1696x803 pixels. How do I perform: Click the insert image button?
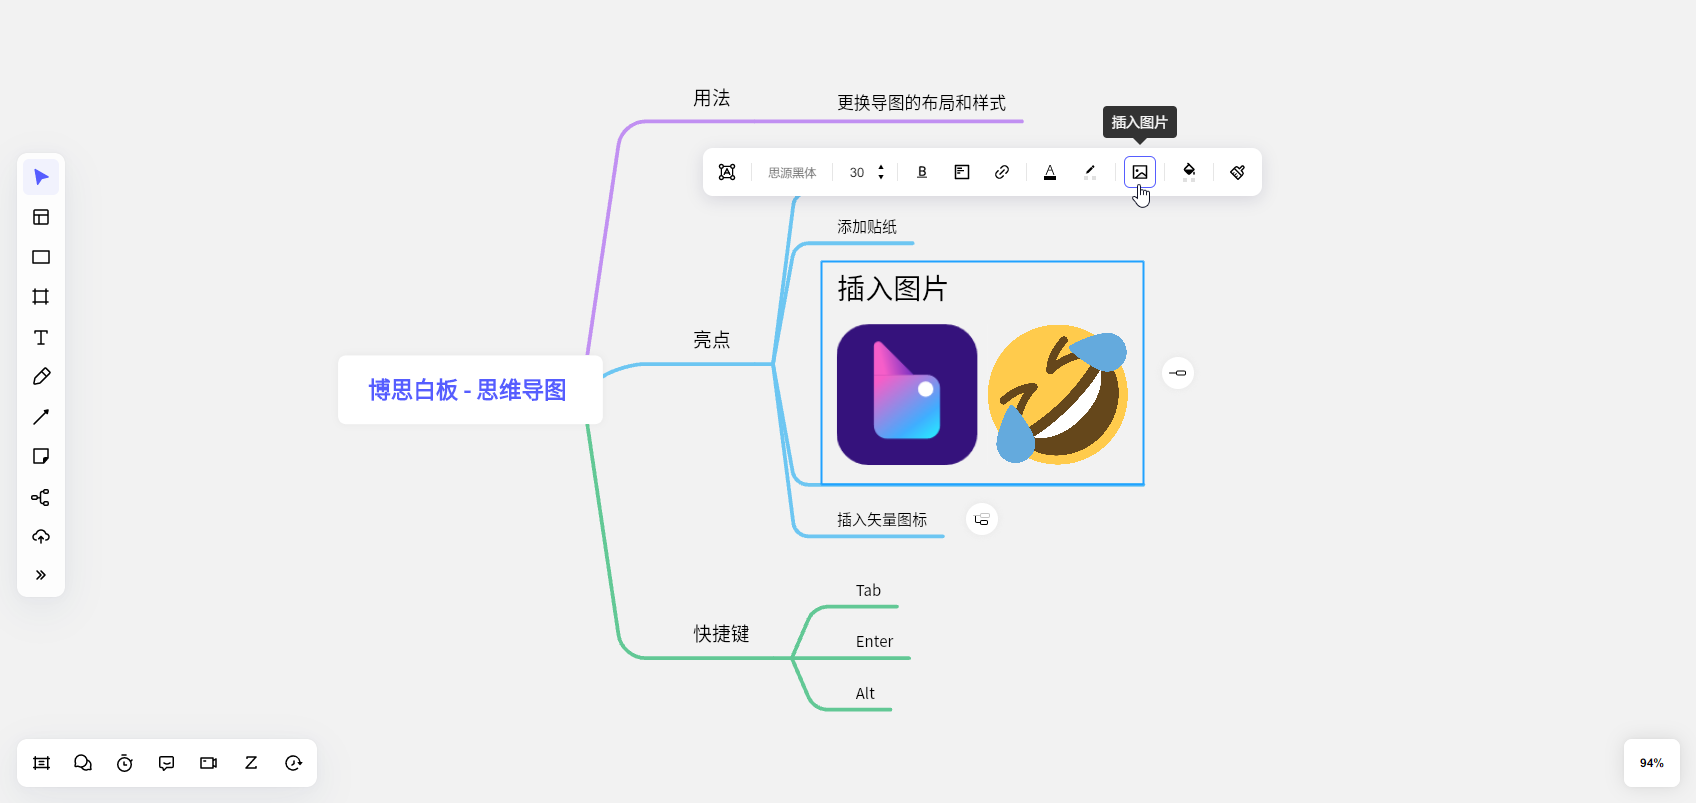(x=1140, y=172)
